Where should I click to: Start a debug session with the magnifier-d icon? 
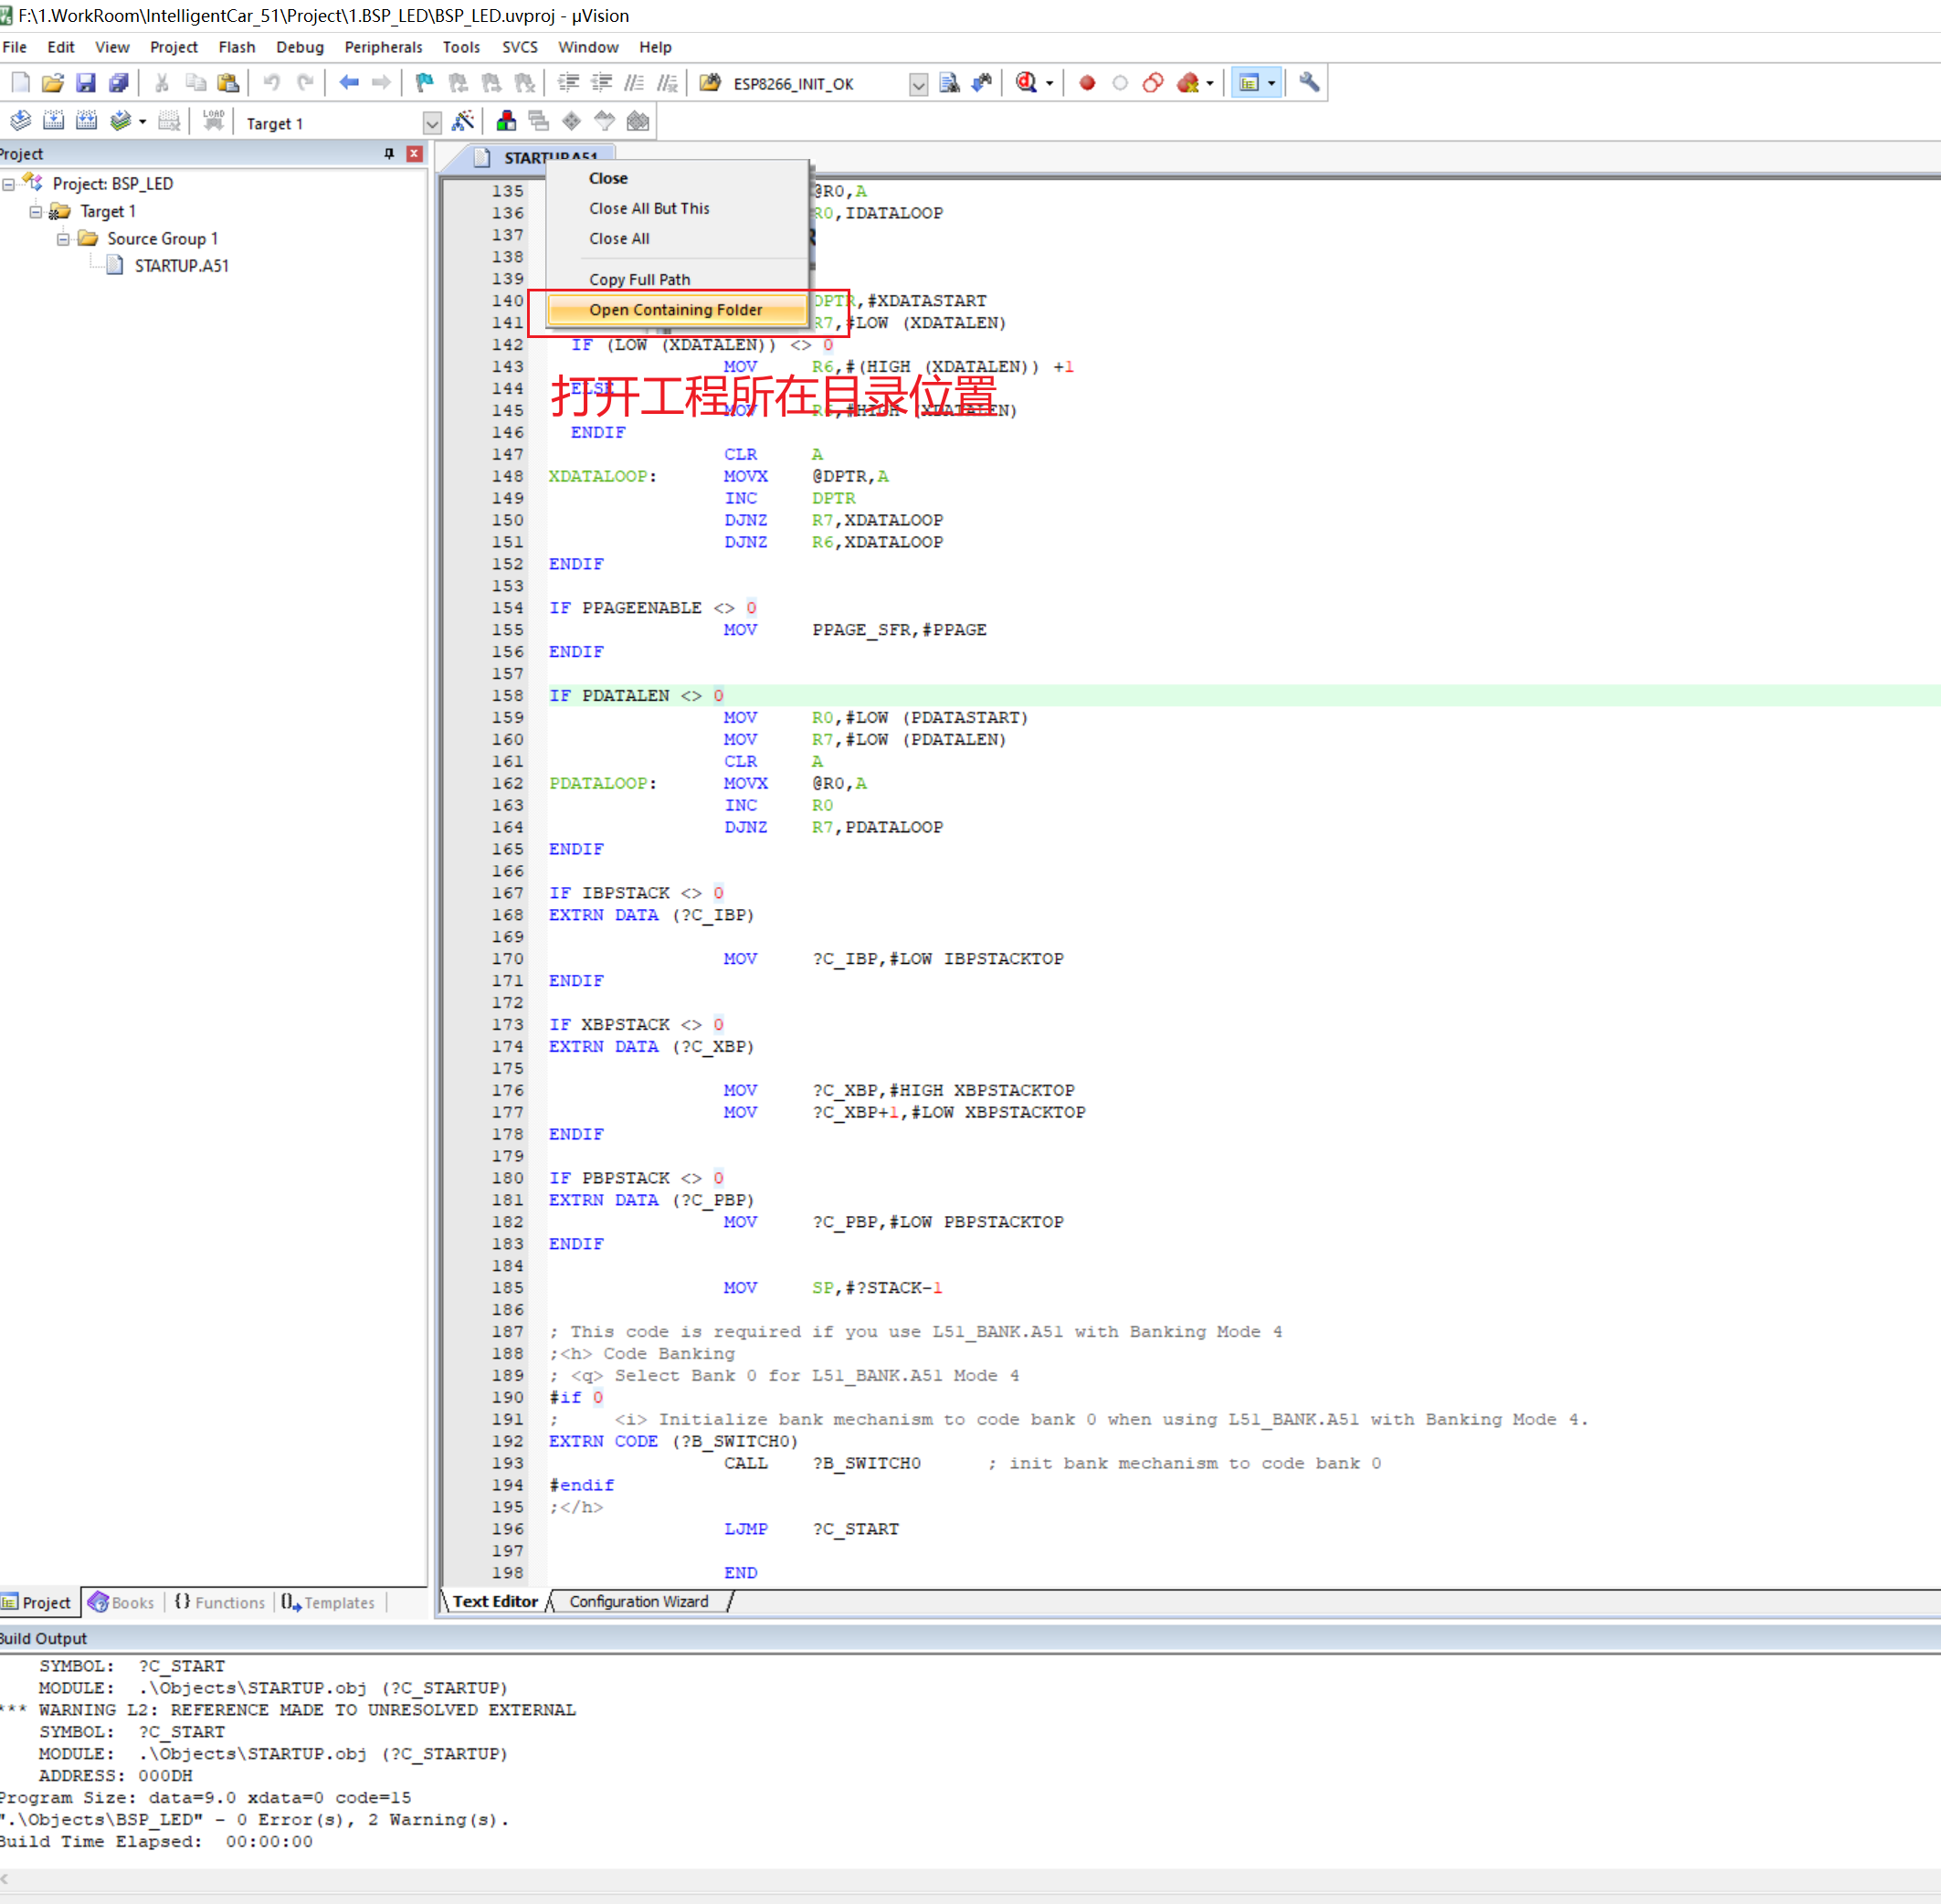pos(1026,83)
